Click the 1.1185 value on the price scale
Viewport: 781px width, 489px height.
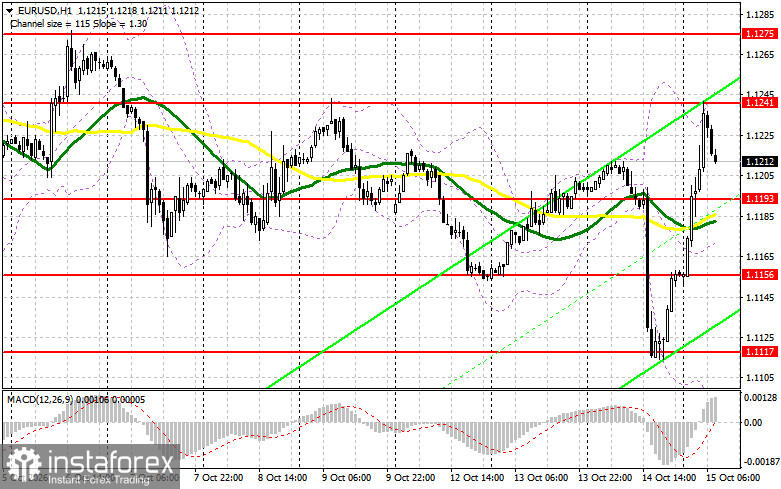[760, 217]
